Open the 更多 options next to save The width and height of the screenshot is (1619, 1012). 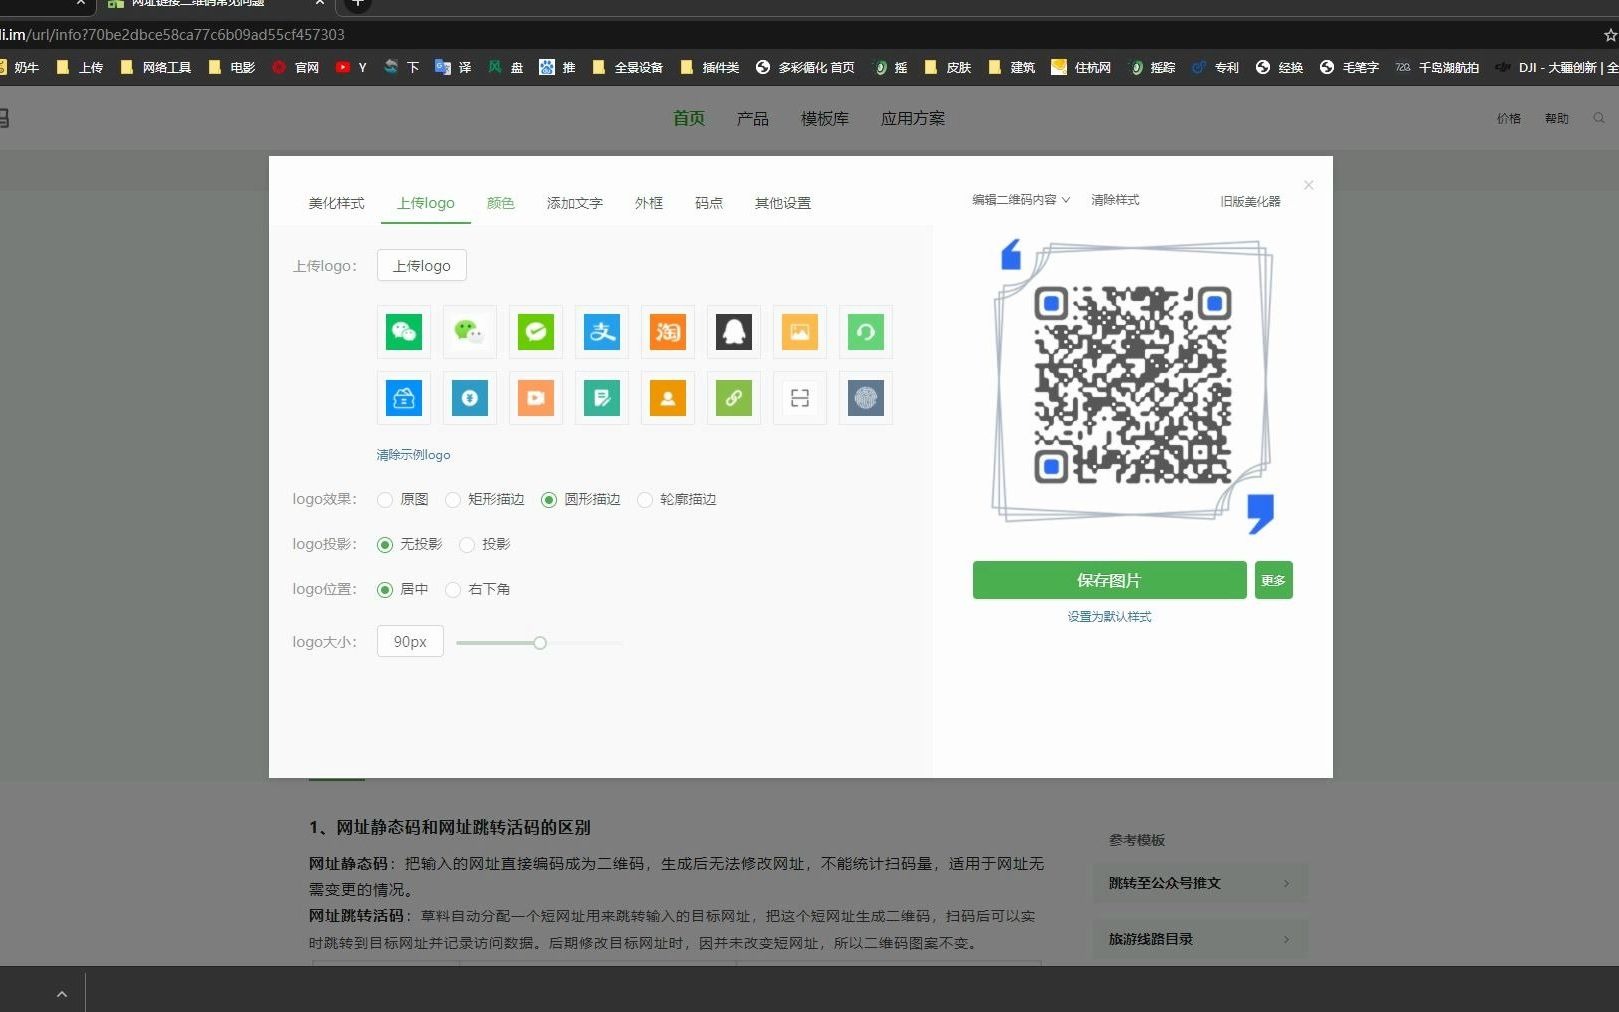pos(1273,580)
